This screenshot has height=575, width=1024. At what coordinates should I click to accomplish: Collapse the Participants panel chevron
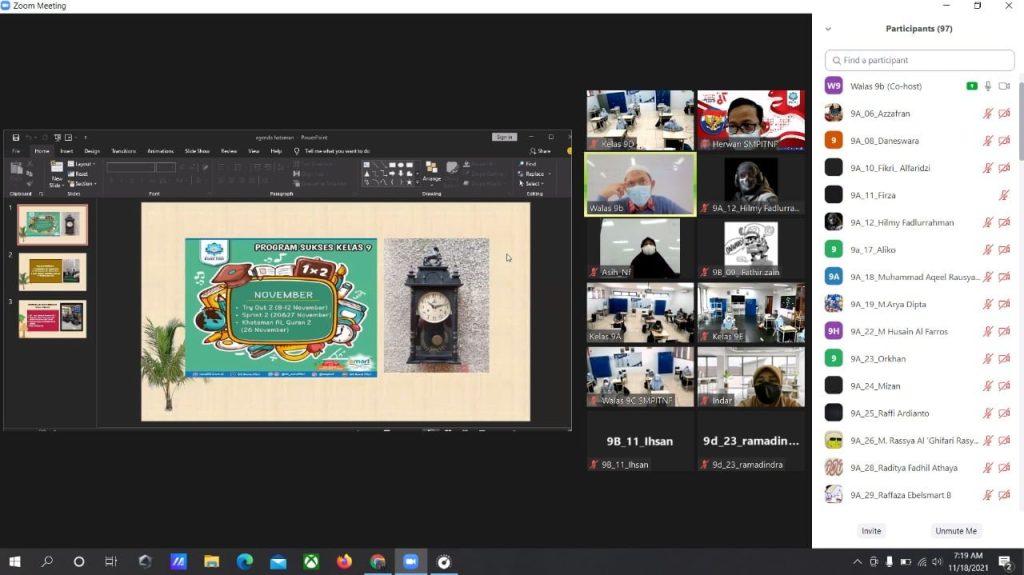click(x=828, y=29)
